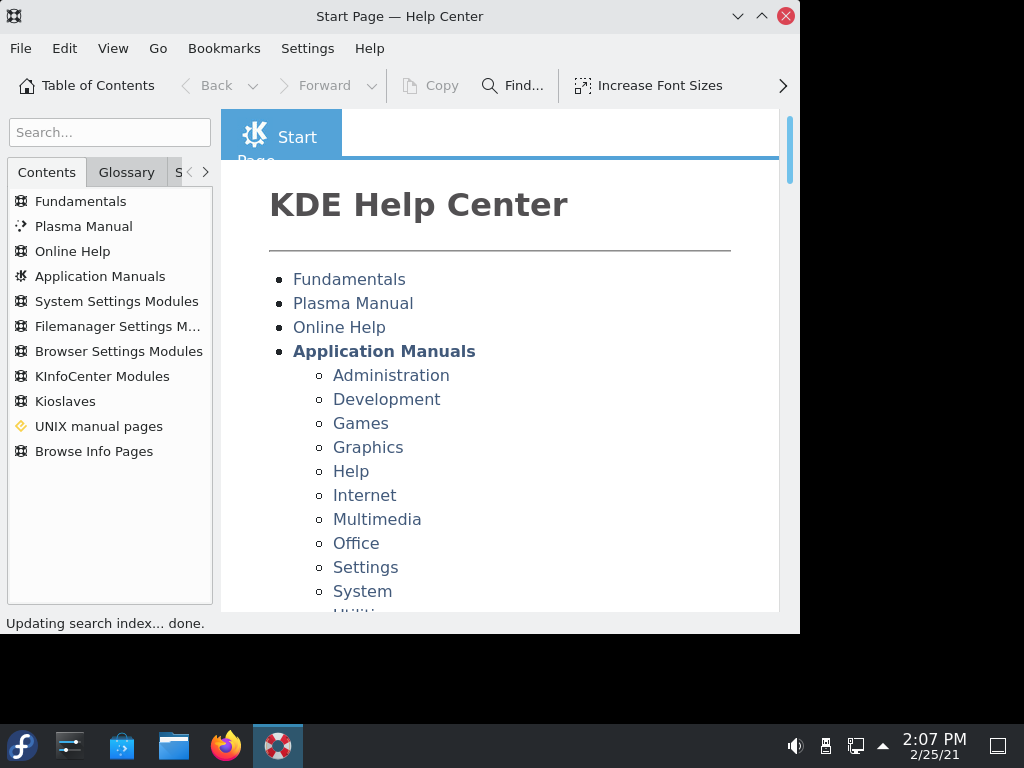
Task: Click the network connection tray icon
Action: coord(856,746)
